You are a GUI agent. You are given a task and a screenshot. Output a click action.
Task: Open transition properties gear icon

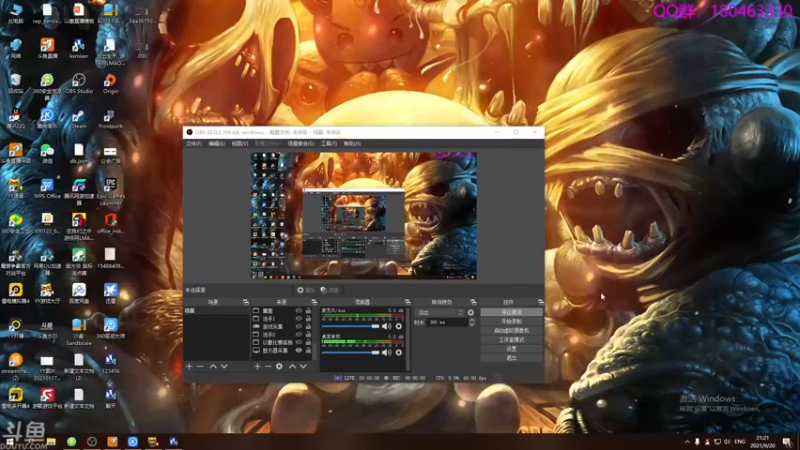click(x=470, y=312)
